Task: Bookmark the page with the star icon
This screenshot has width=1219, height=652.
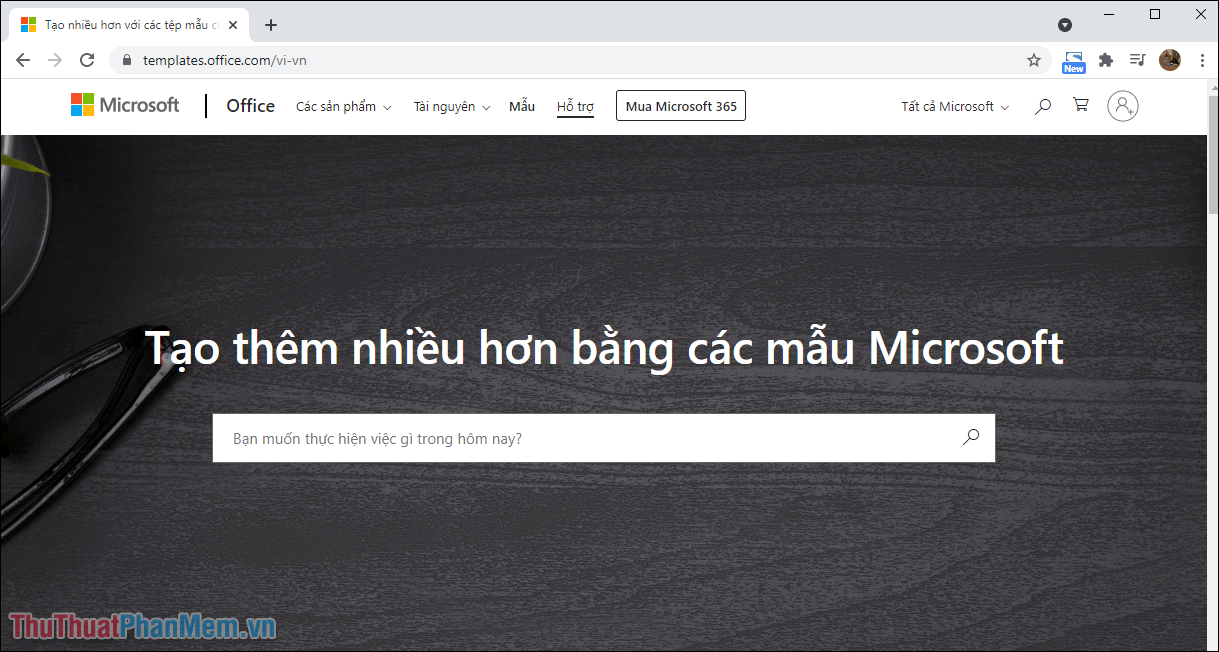Action: point(1033,60)
